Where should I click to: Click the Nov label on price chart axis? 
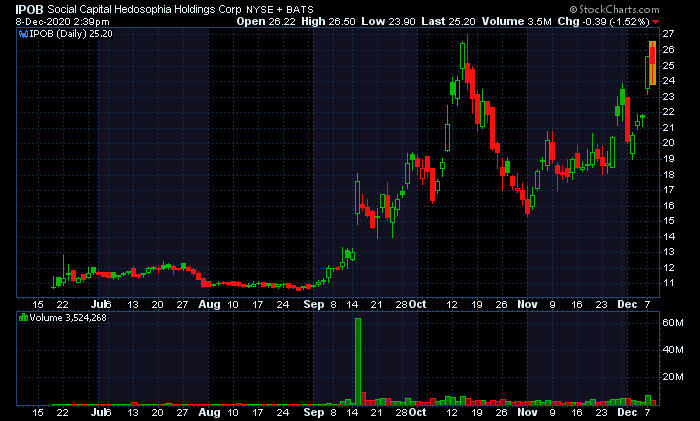click(527, 304)
